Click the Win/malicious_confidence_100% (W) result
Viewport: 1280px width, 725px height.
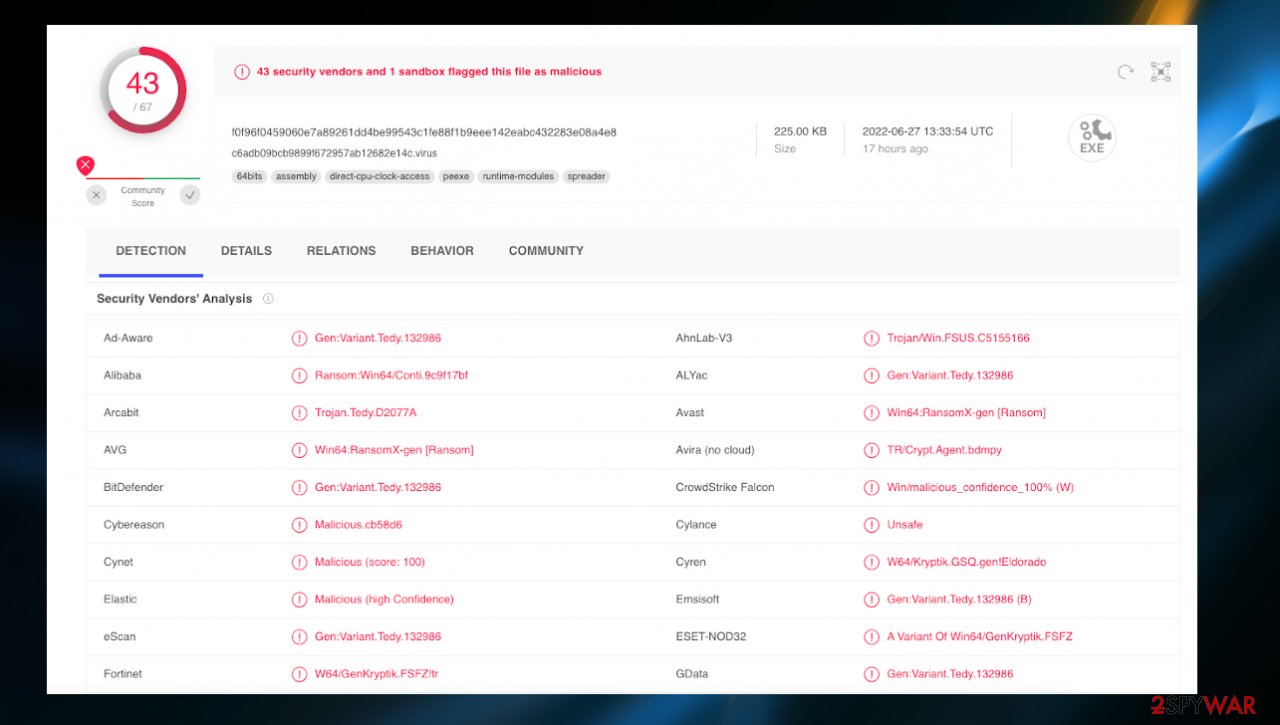pyautogui.click(x=980, y=488)
